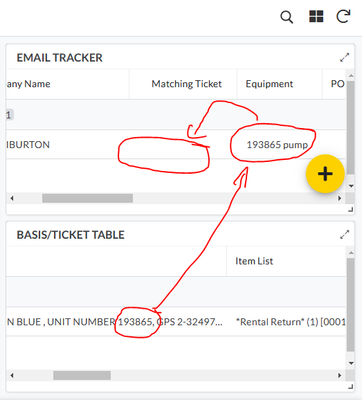Click Basis/Ticket Table vertical scrollbar down arrow
Screen dimensions: 362x400
coord(351,363)
